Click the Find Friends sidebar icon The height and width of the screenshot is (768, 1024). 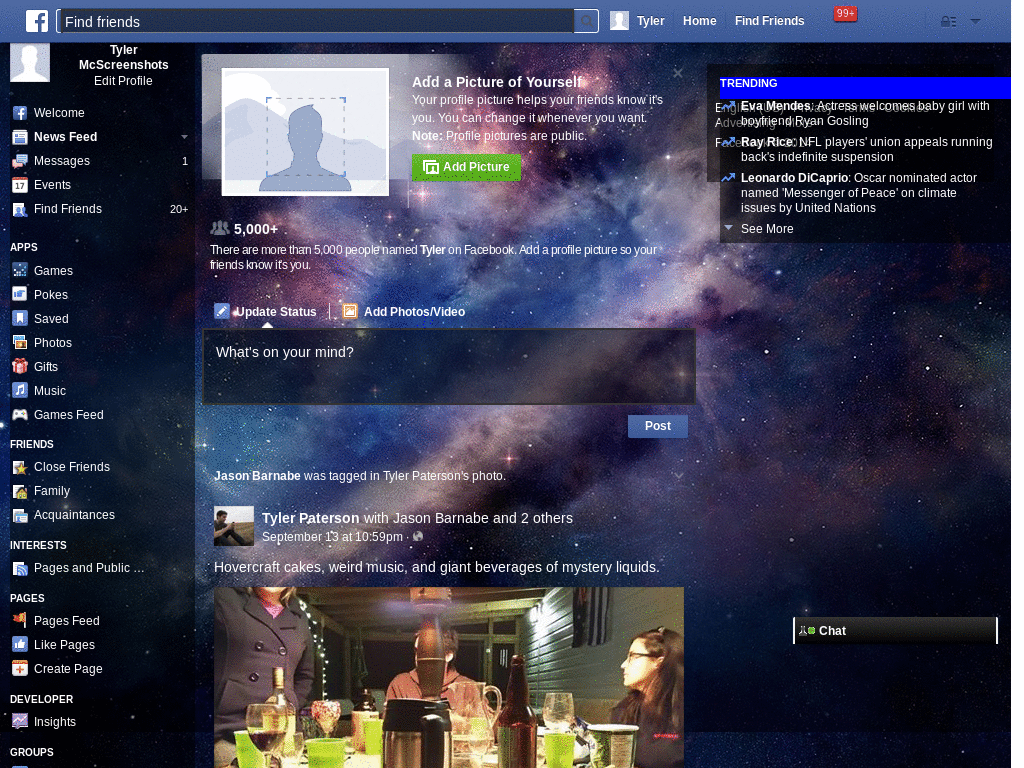(x=20, y=210)
